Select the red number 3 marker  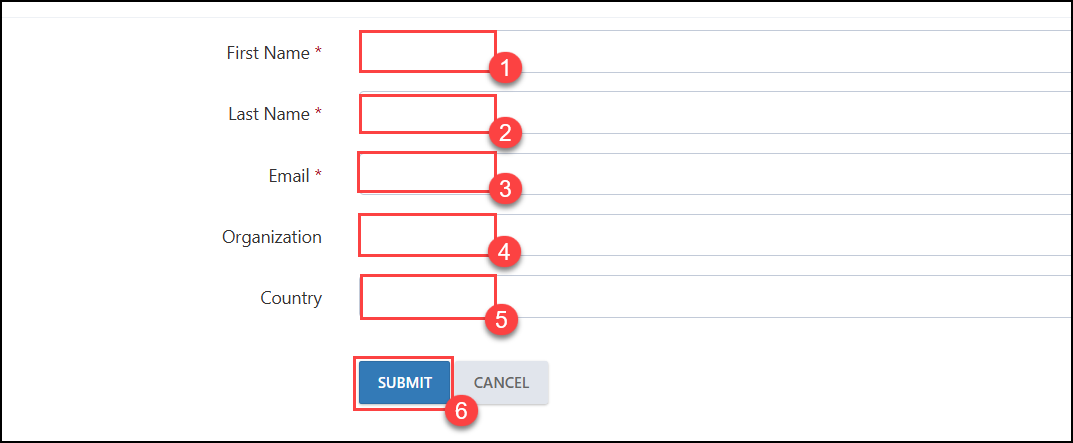(505, 188)
